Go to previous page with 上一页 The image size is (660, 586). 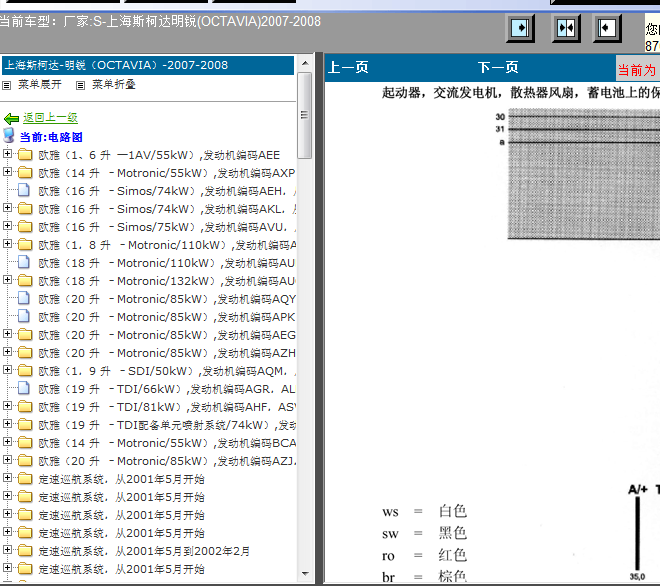(348, 67)
